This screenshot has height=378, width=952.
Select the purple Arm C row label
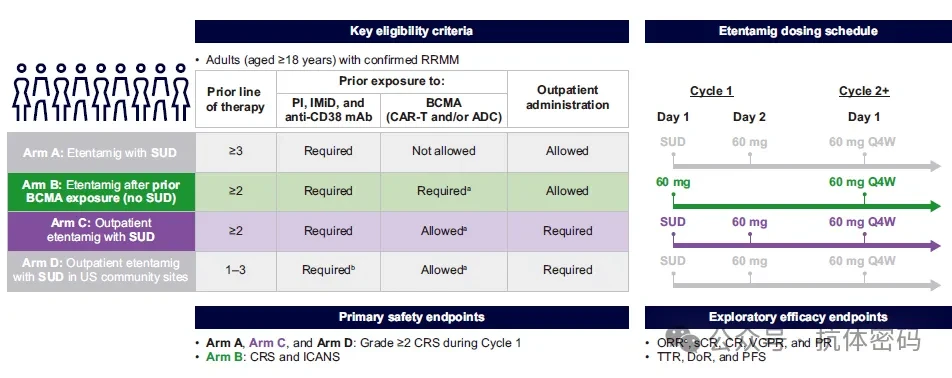(x=101, y=231)
